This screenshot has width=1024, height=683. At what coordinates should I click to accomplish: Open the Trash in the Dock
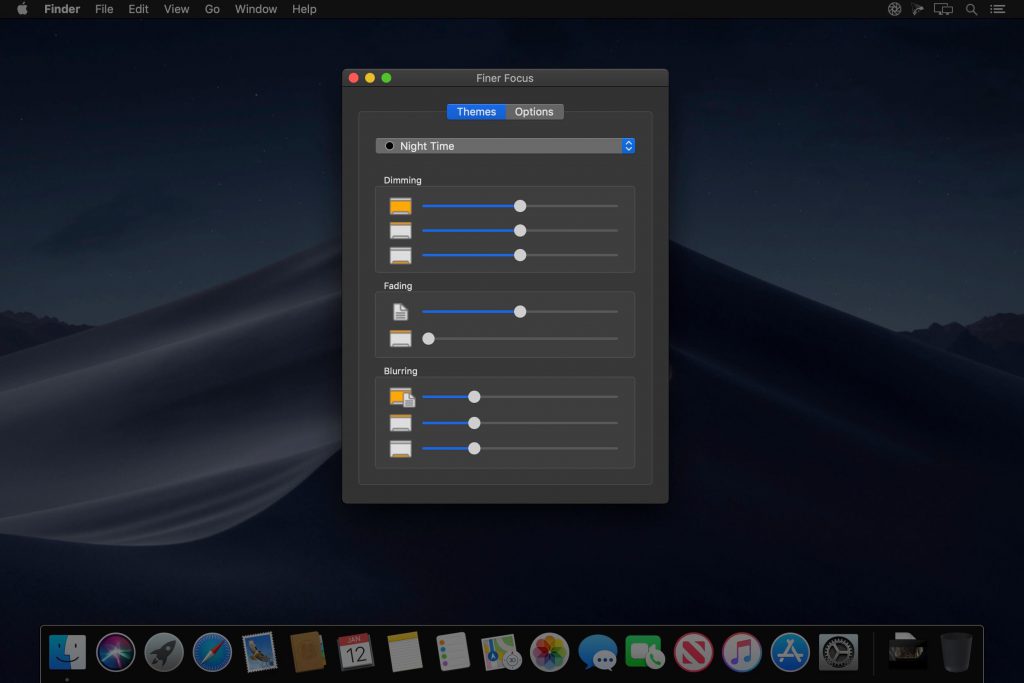click(x=956, y=652)
